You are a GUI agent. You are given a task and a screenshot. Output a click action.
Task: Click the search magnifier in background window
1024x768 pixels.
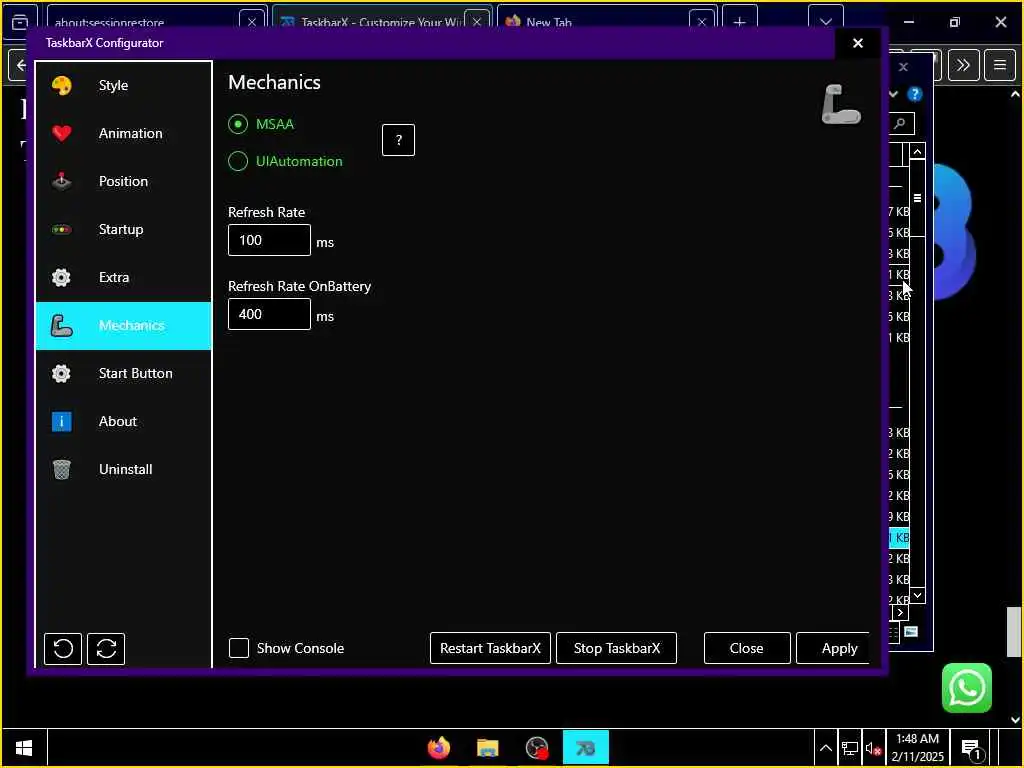[901, 123]
